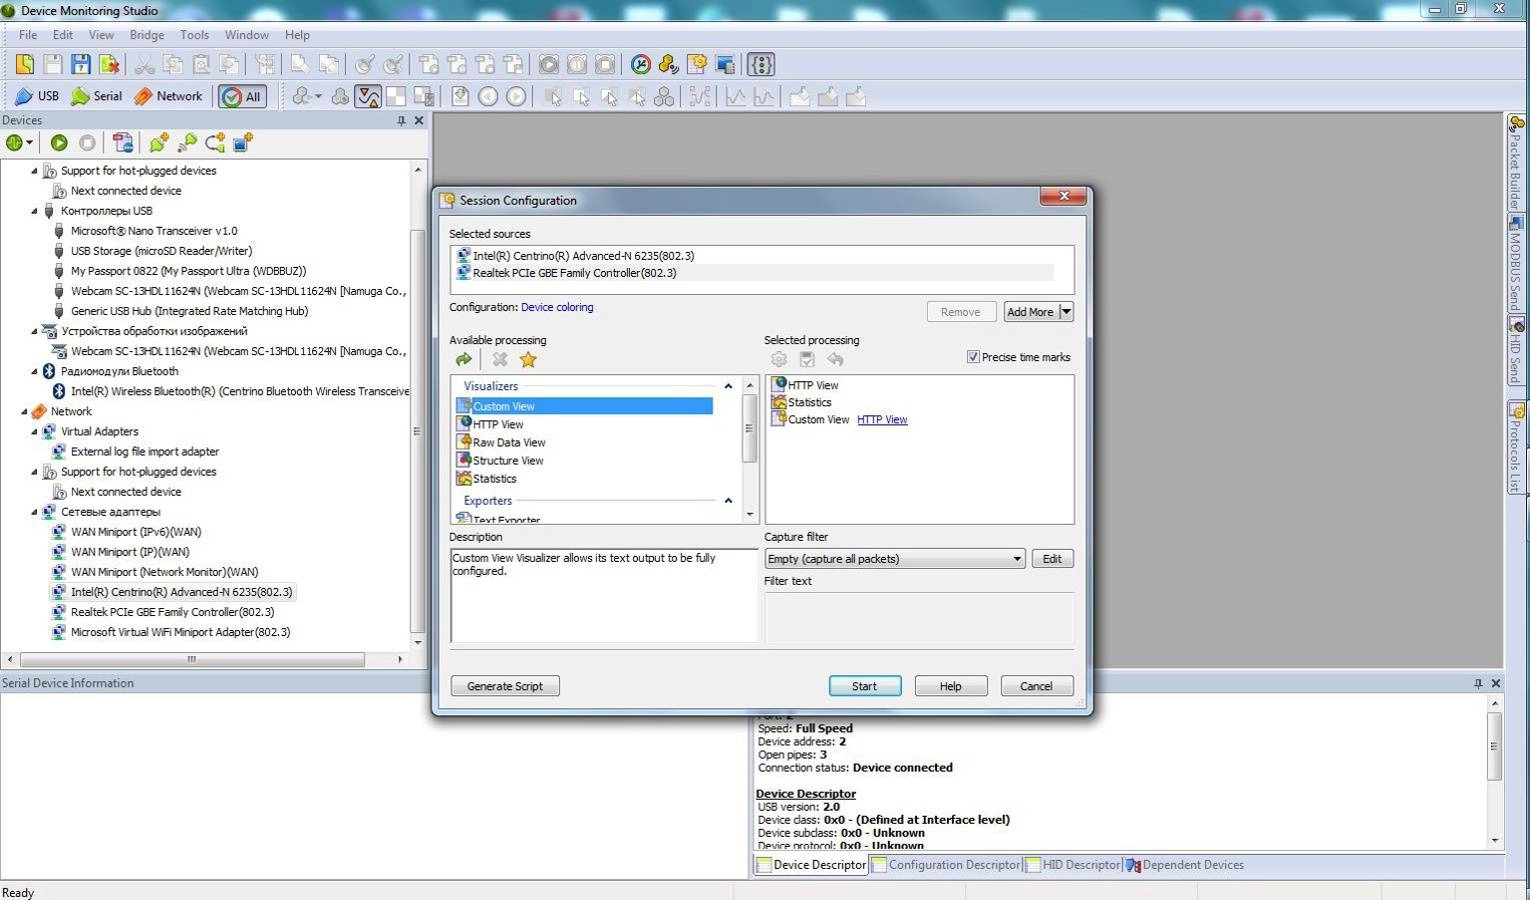This screenshot has width=1530, height=900.
Task: Click gray X icon under Available processing
Action: [499, 359]
